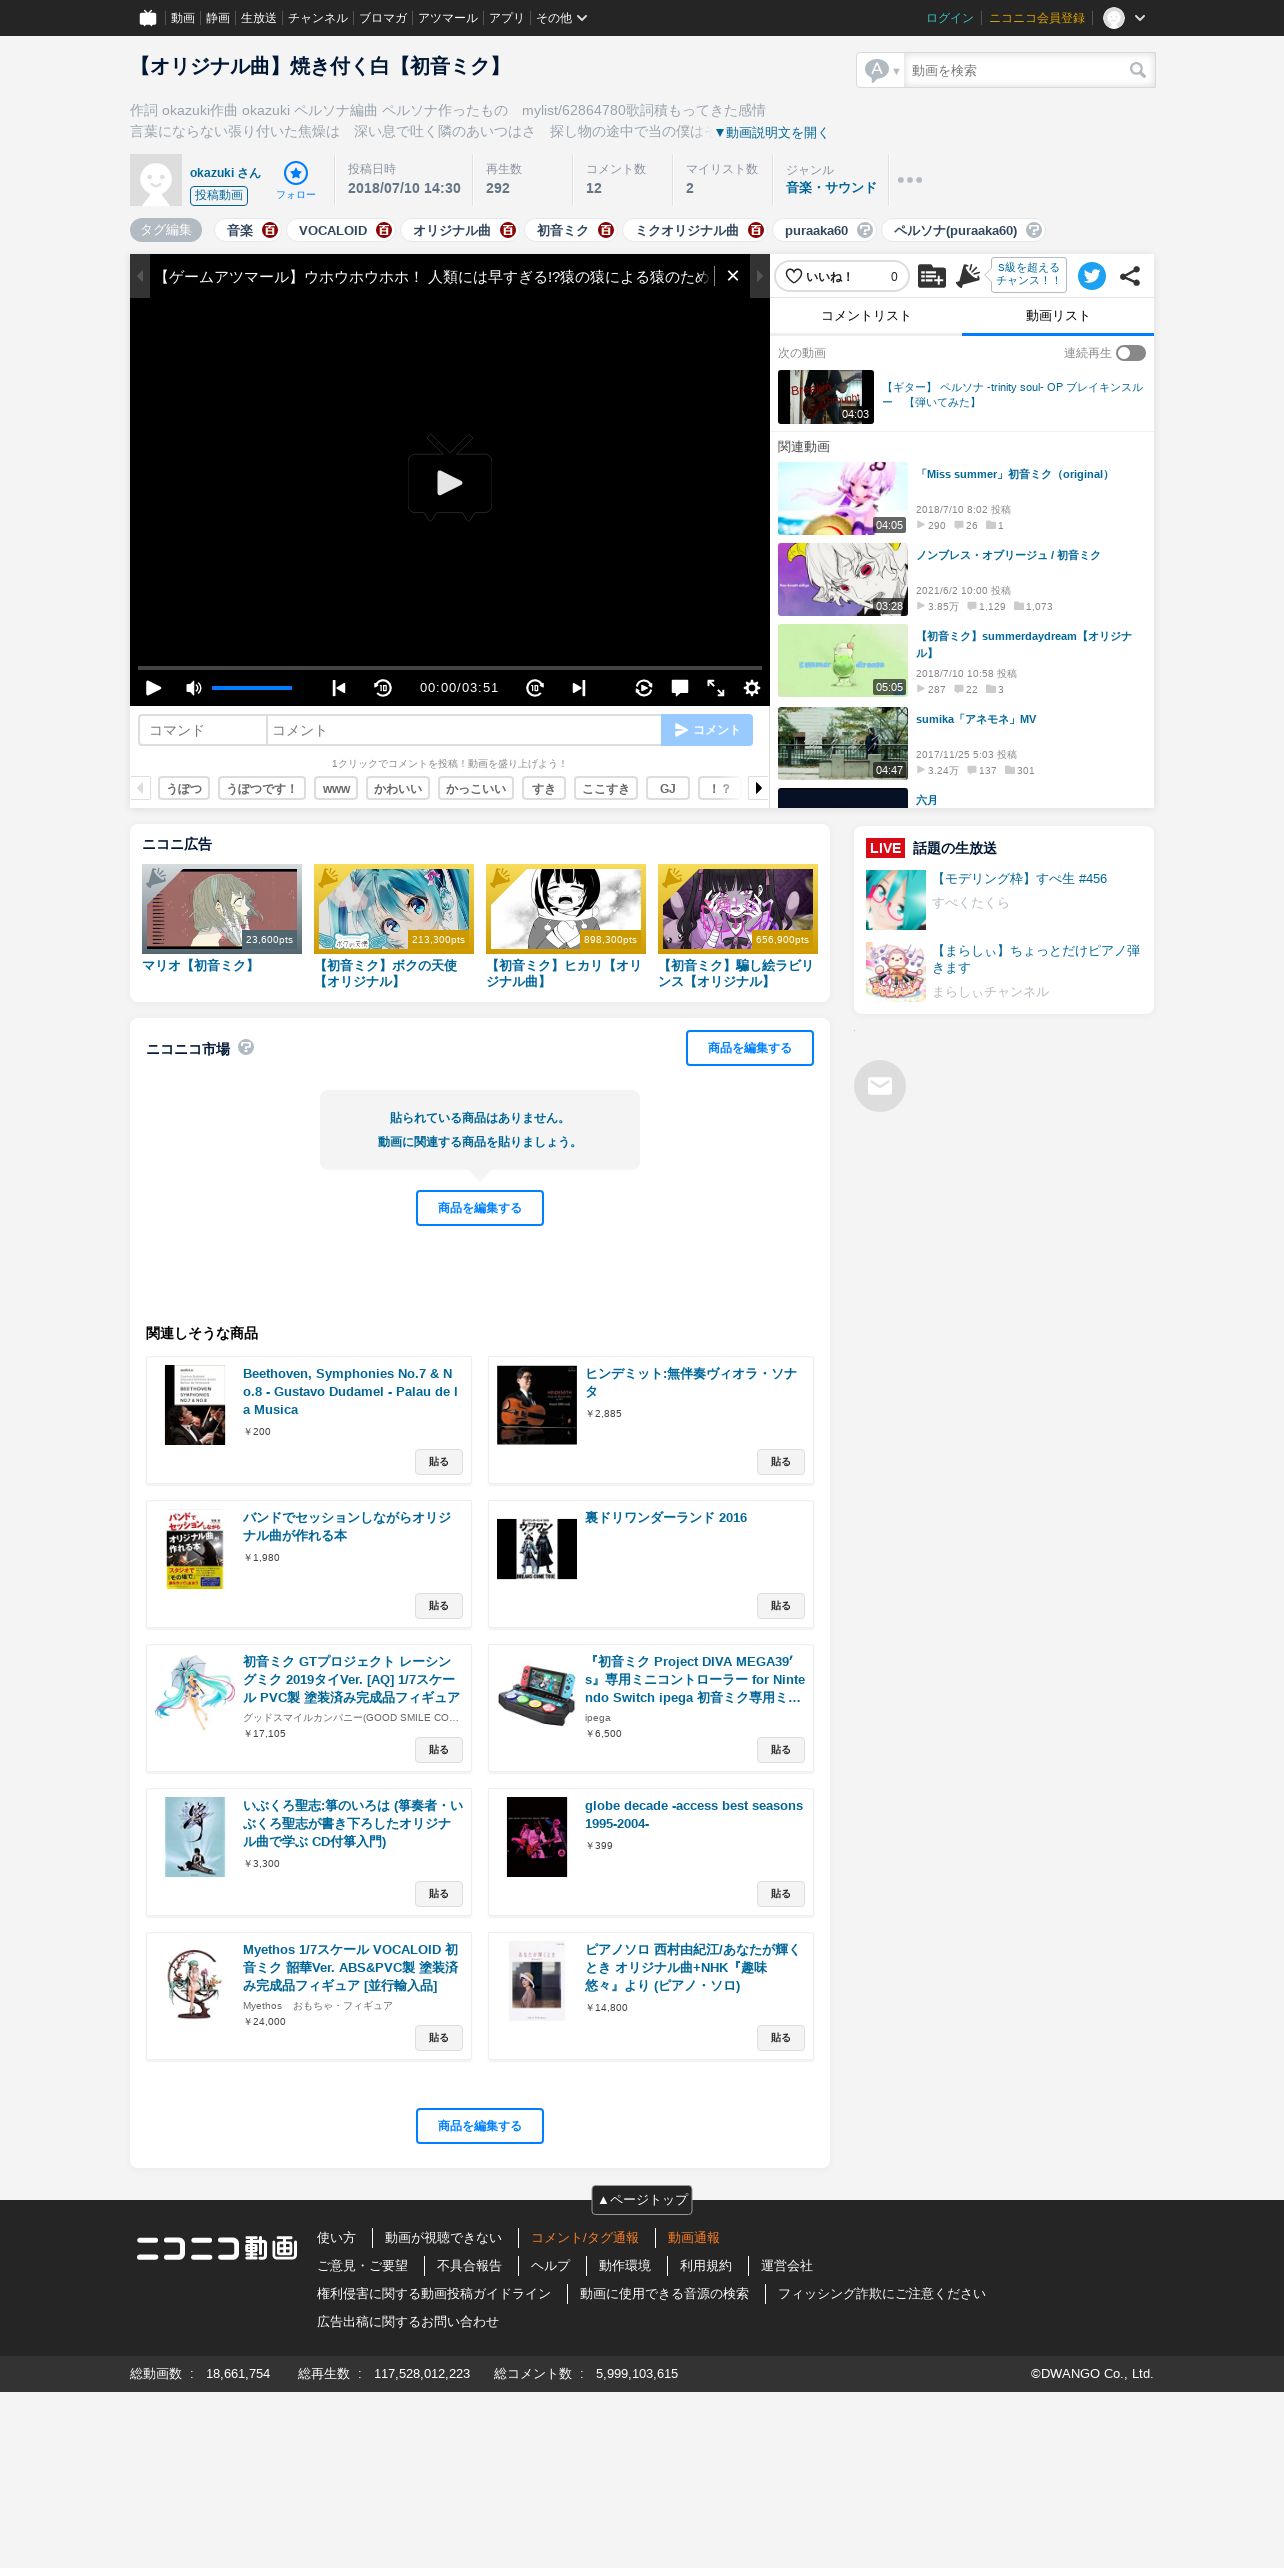Open dictionary icon beside puraaka60 tag
The image size is (1284, 2568).
click(865, 230)
